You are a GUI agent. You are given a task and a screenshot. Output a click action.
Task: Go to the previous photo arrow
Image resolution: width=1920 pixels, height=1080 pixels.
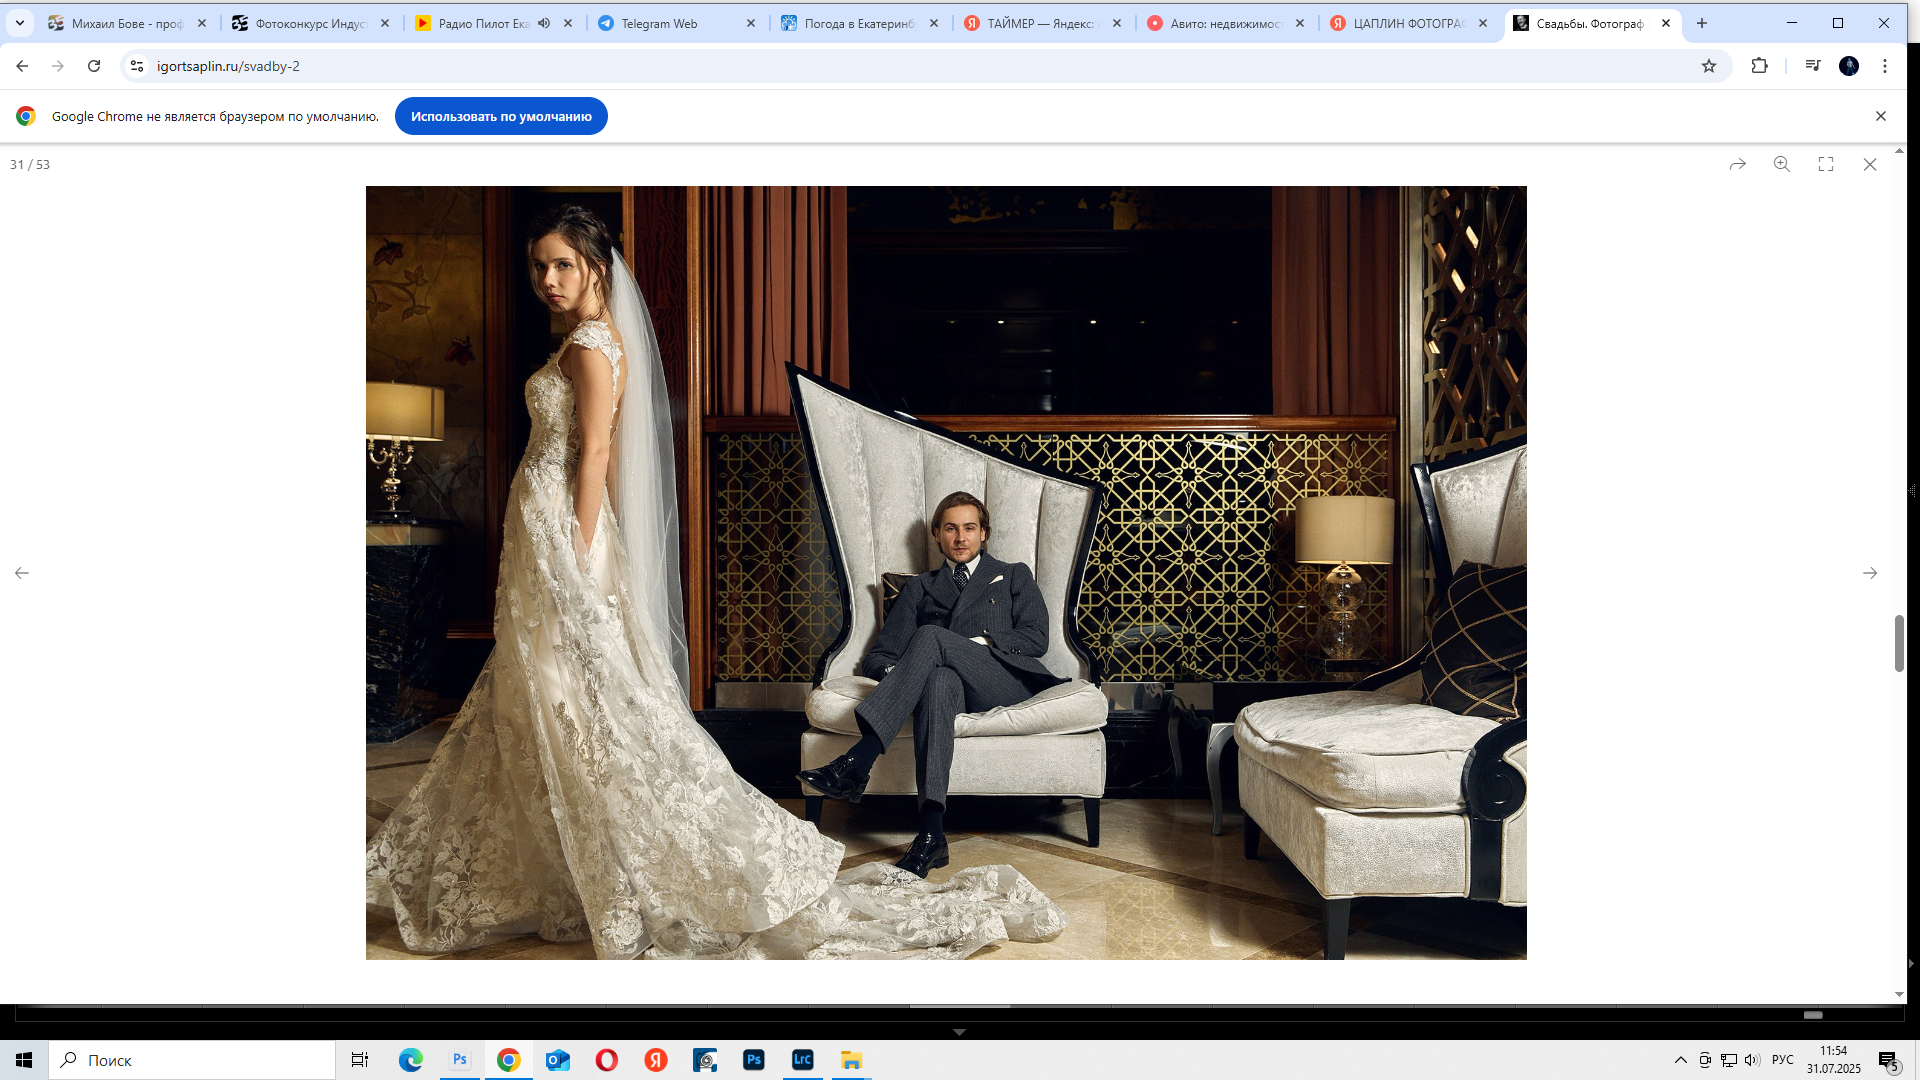point(22,573)
